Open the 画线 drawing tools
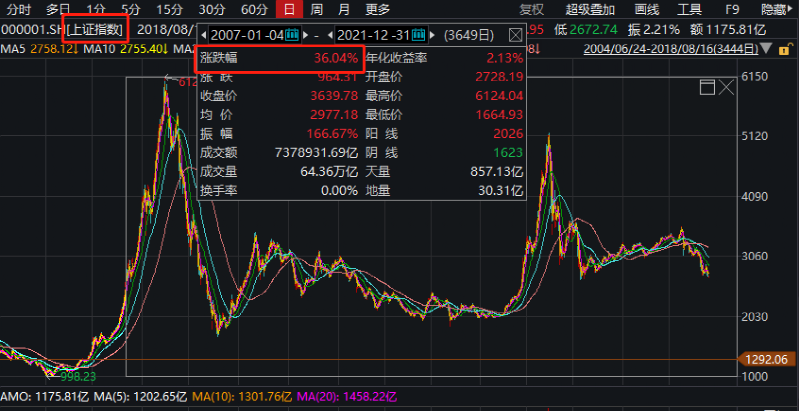Image resolution: width=799 pixels, height=411 pixels. point(647,9)
